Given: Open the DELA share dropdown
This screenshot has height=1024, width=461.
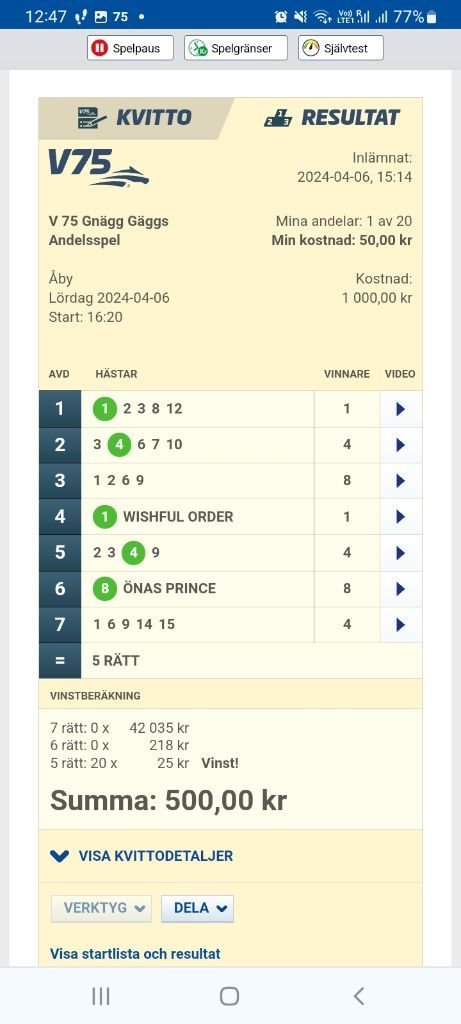Looking at the screenshot, I should click(197, 908).
